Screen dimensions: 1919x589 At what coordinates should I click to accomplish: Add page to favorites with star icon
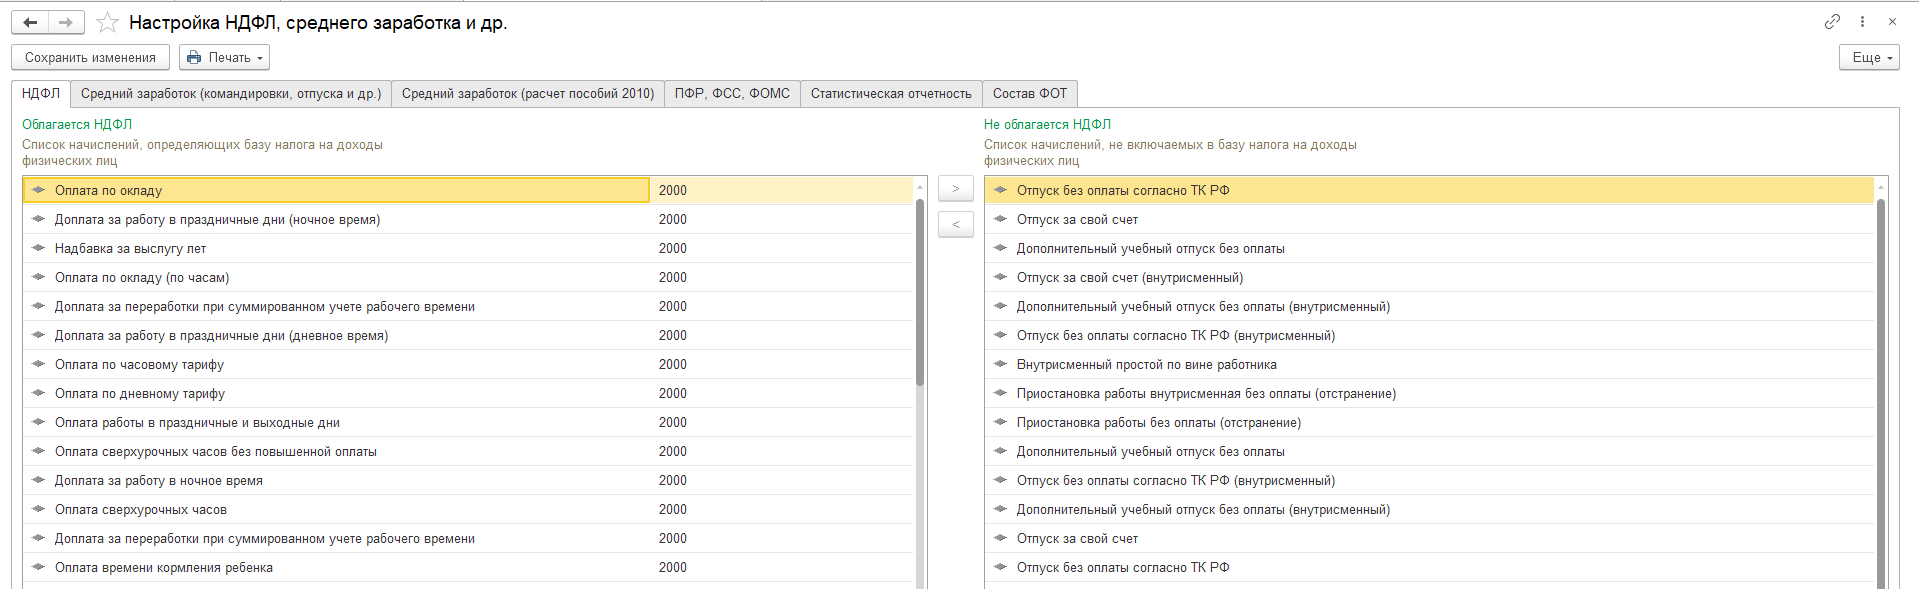108,22
